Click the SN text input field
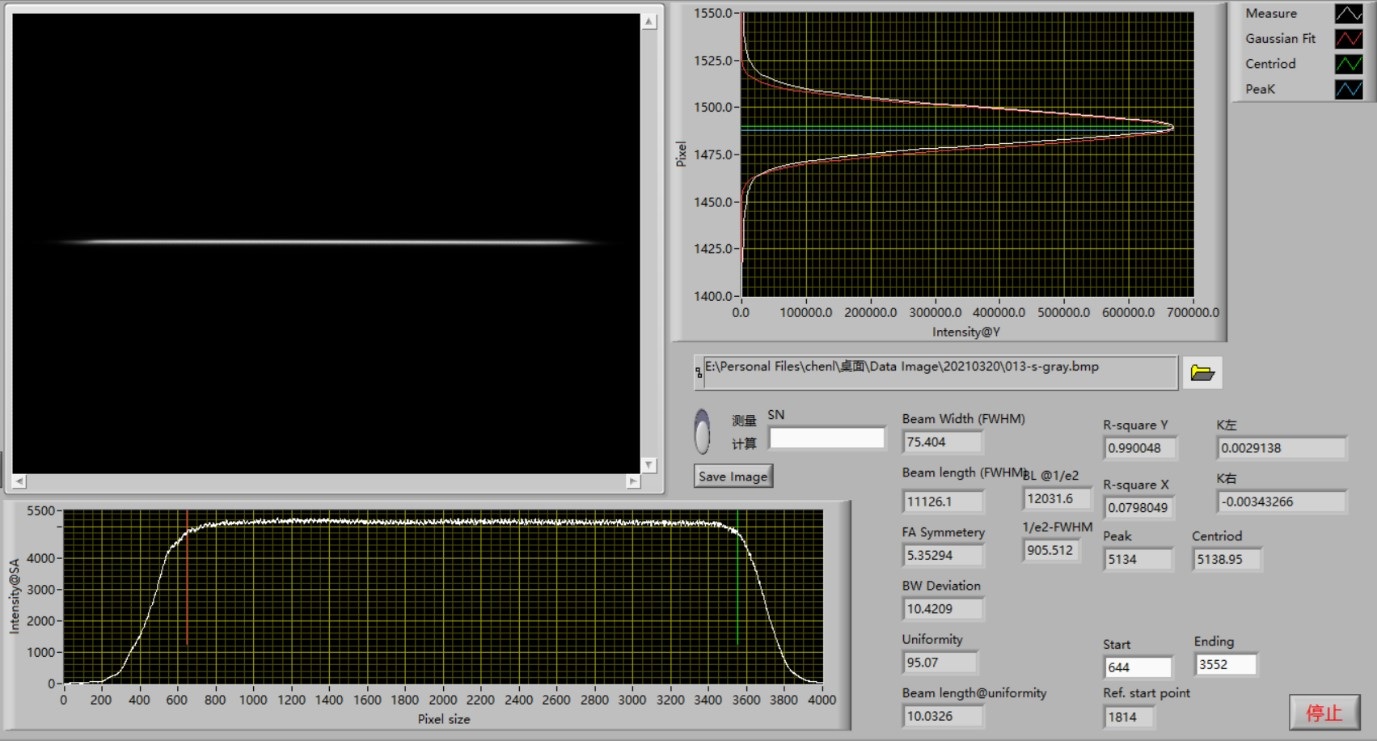Screen dimensions: 1377x741 point(826,438)
